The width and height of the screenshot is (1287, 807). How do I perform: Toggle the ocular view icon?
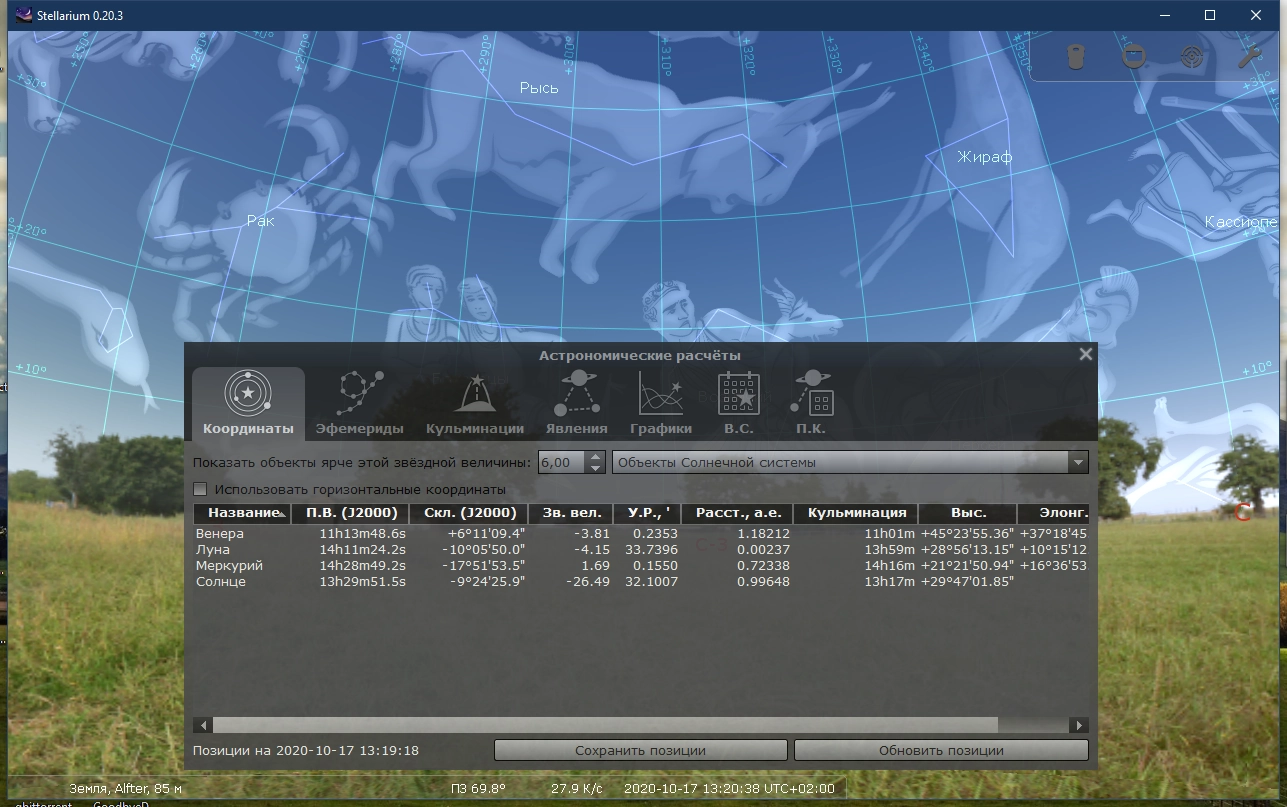click(x=1075, y=56)
